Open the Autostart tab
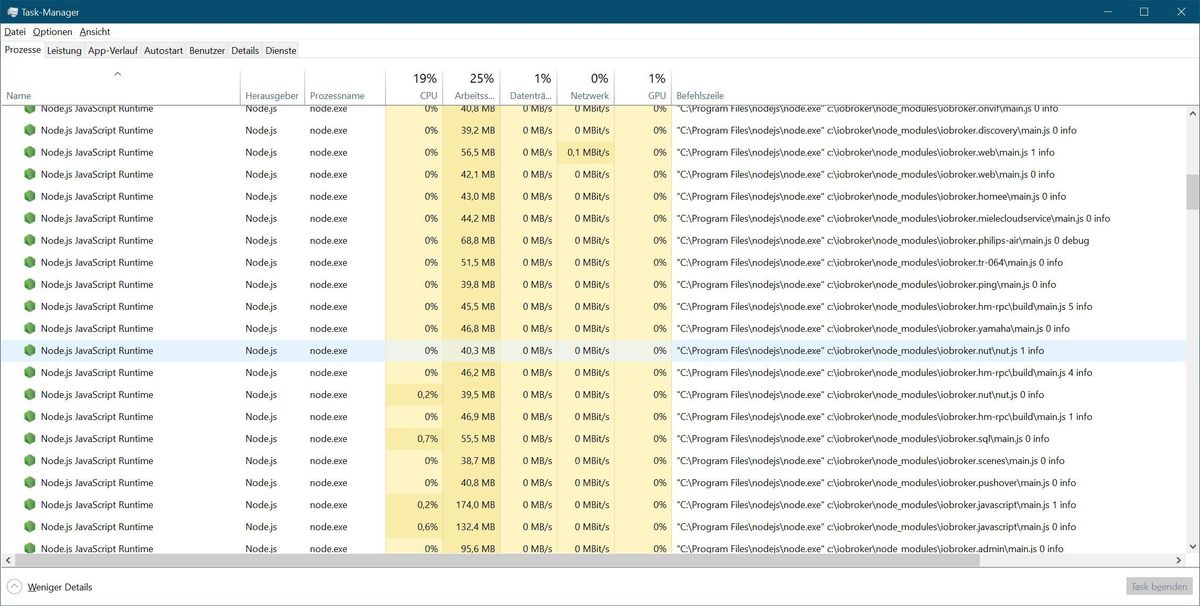 [163, 50]
